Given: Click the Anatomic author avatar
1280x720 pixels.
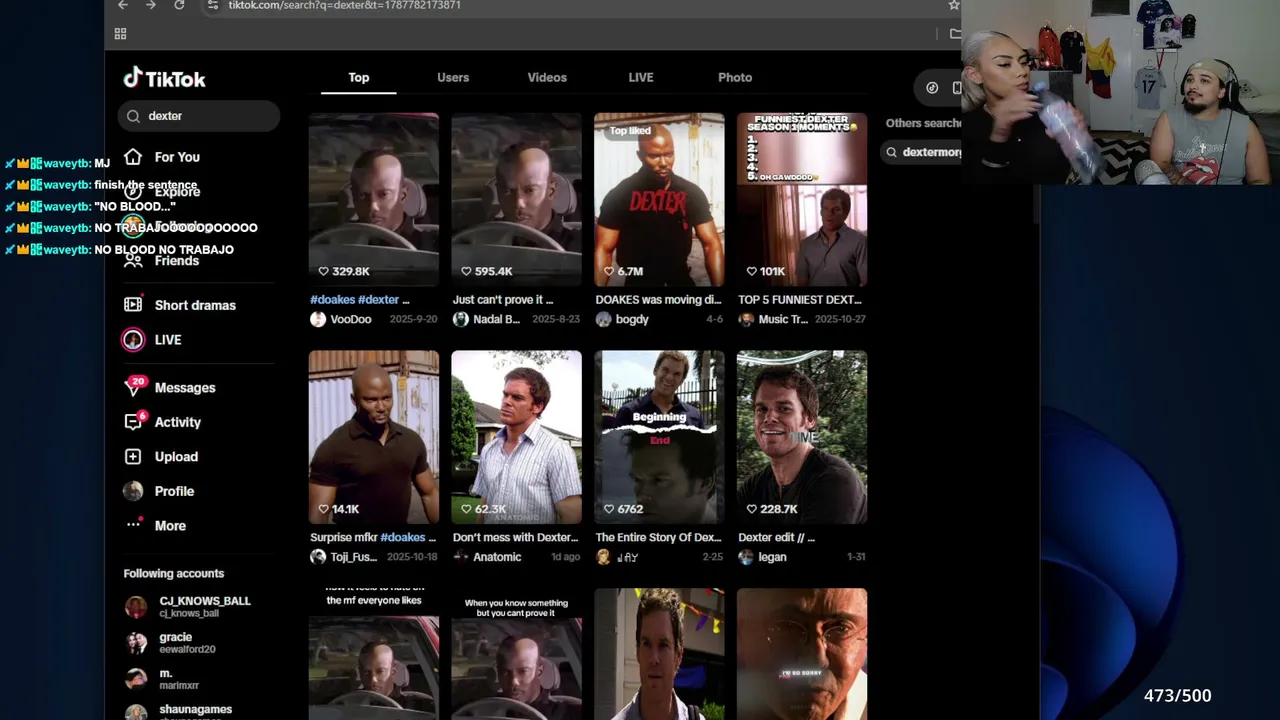Looking at the screenshot, I should [461, 557].
